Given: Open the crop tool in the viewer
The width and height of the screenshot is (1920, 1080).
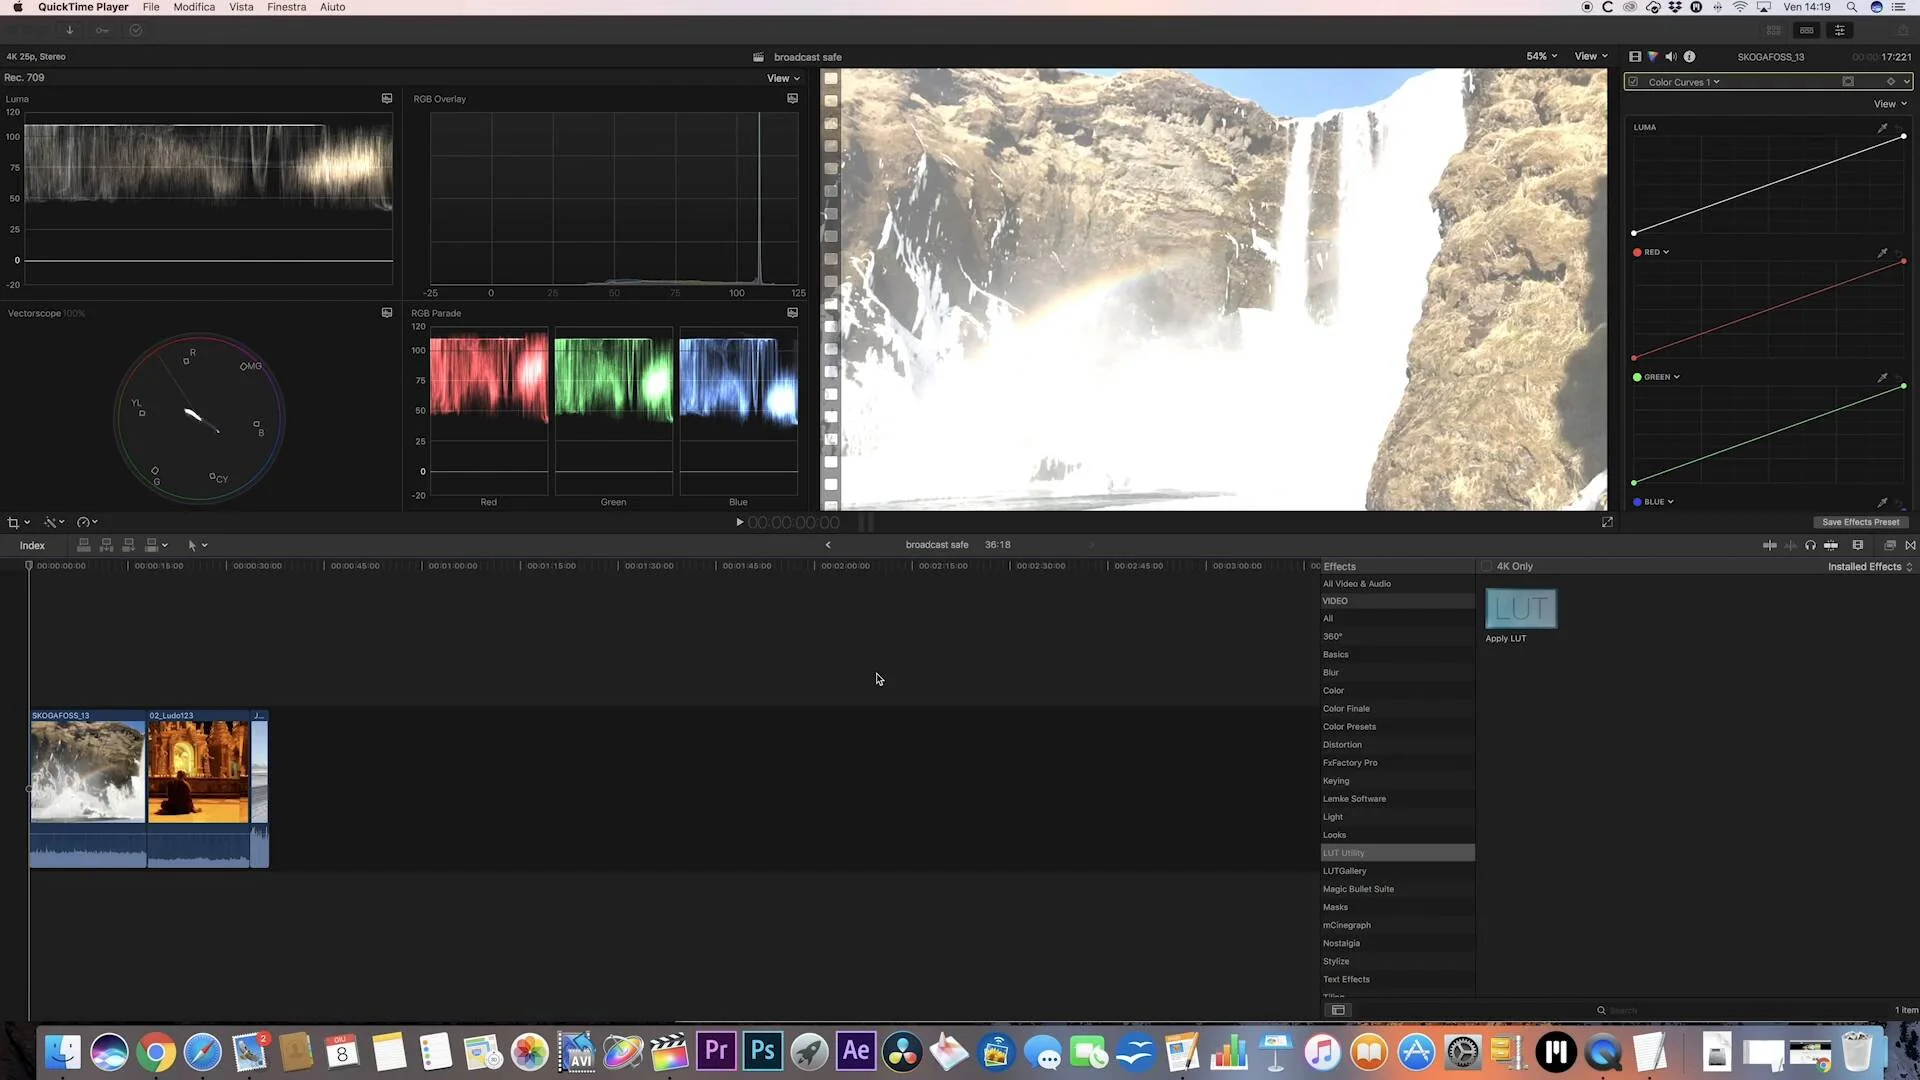Looking at the screenshot, I should 14,522.
